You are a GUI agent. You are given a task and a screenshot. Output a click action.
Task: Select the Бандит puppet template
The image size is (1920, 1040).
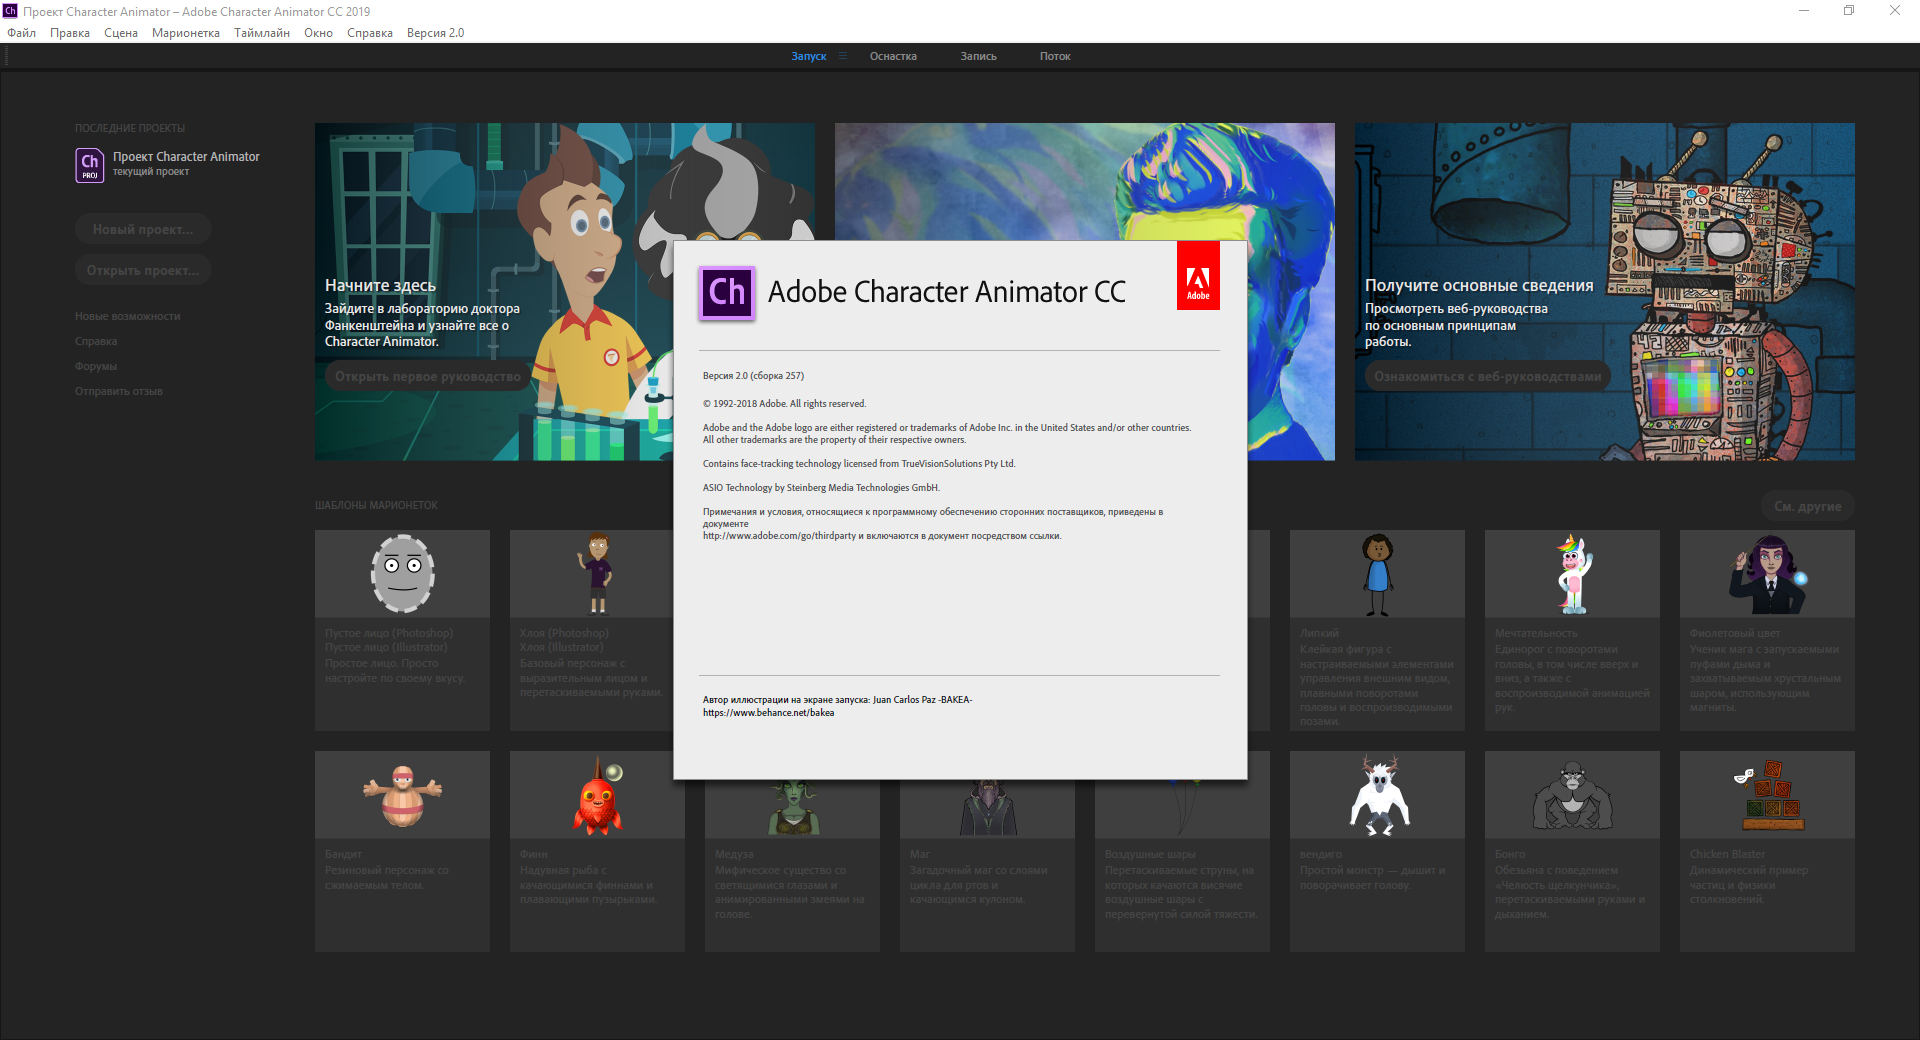(402, 851)
